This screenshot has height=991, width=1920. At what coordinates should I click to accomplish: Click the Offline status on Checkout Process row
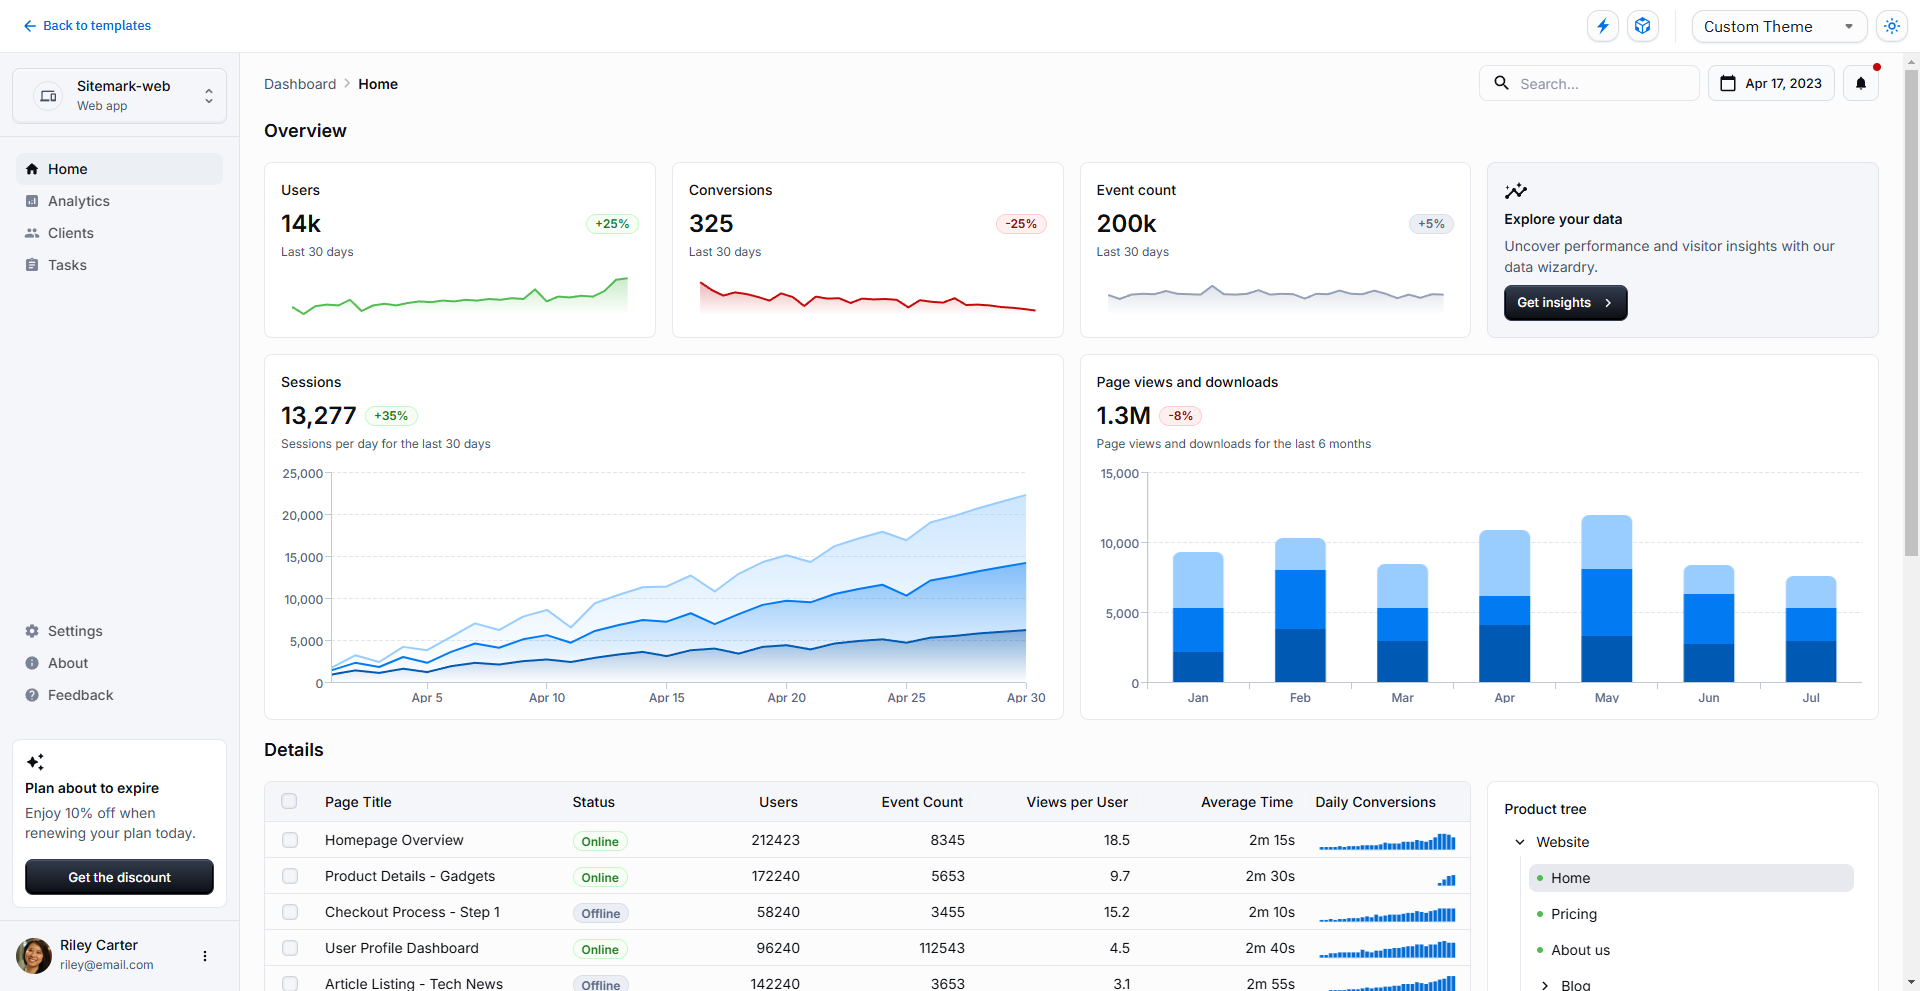(600, 913)
